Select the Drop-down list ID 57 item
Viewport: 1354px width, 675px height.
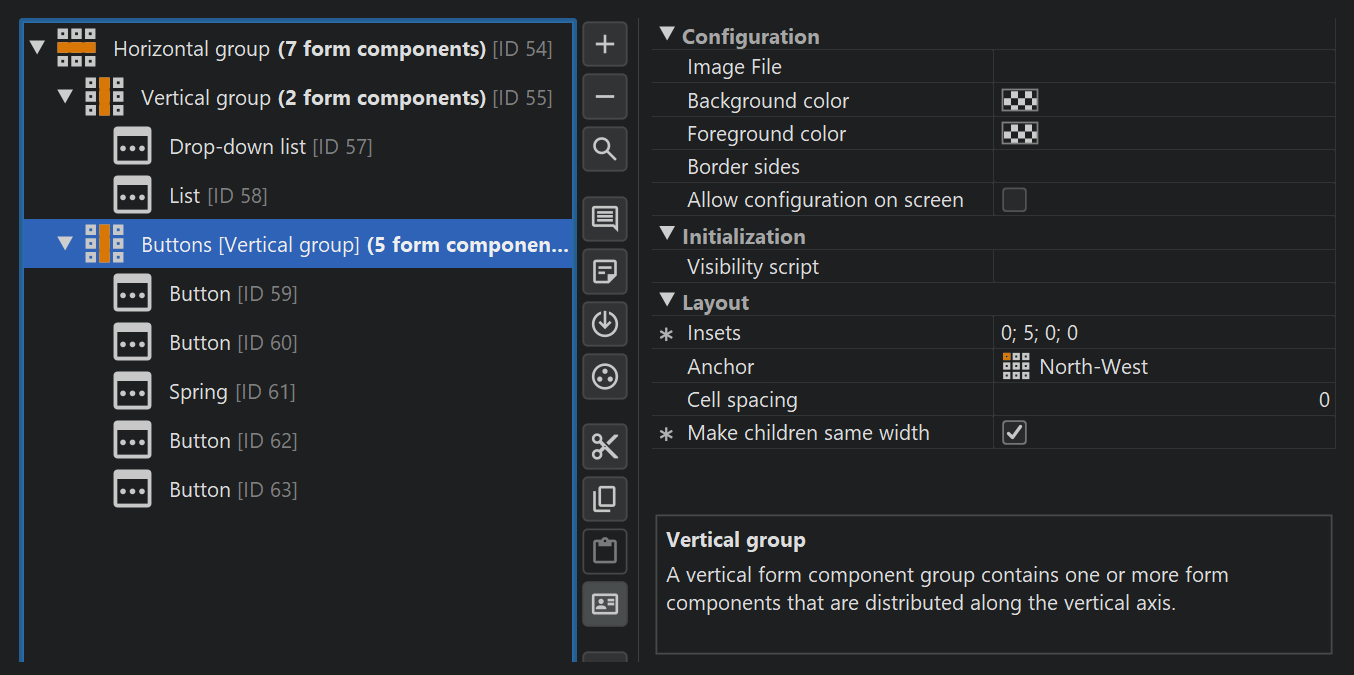click(237, 147)
